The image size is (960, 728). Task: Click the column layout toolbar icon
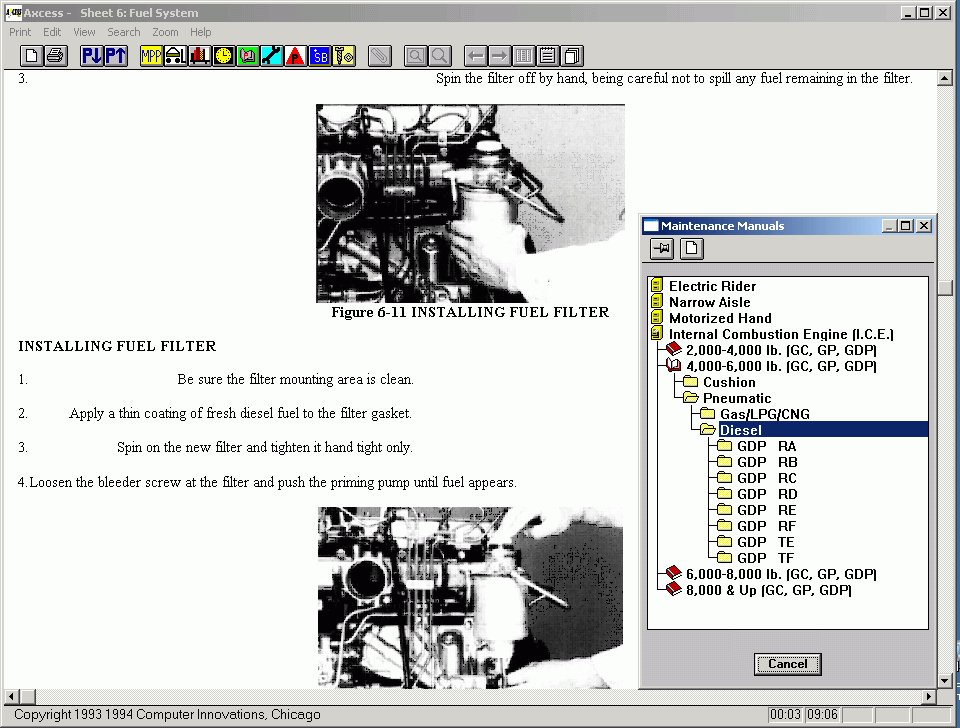pyautogui.click(x=523, y=56)
